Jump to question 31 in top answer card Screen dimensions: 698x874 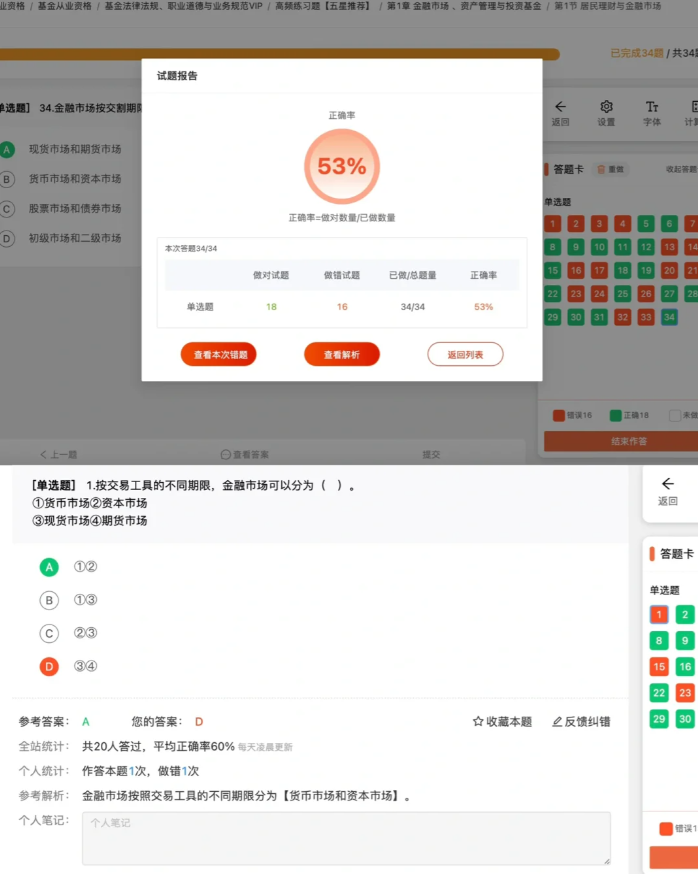point(599,317)
